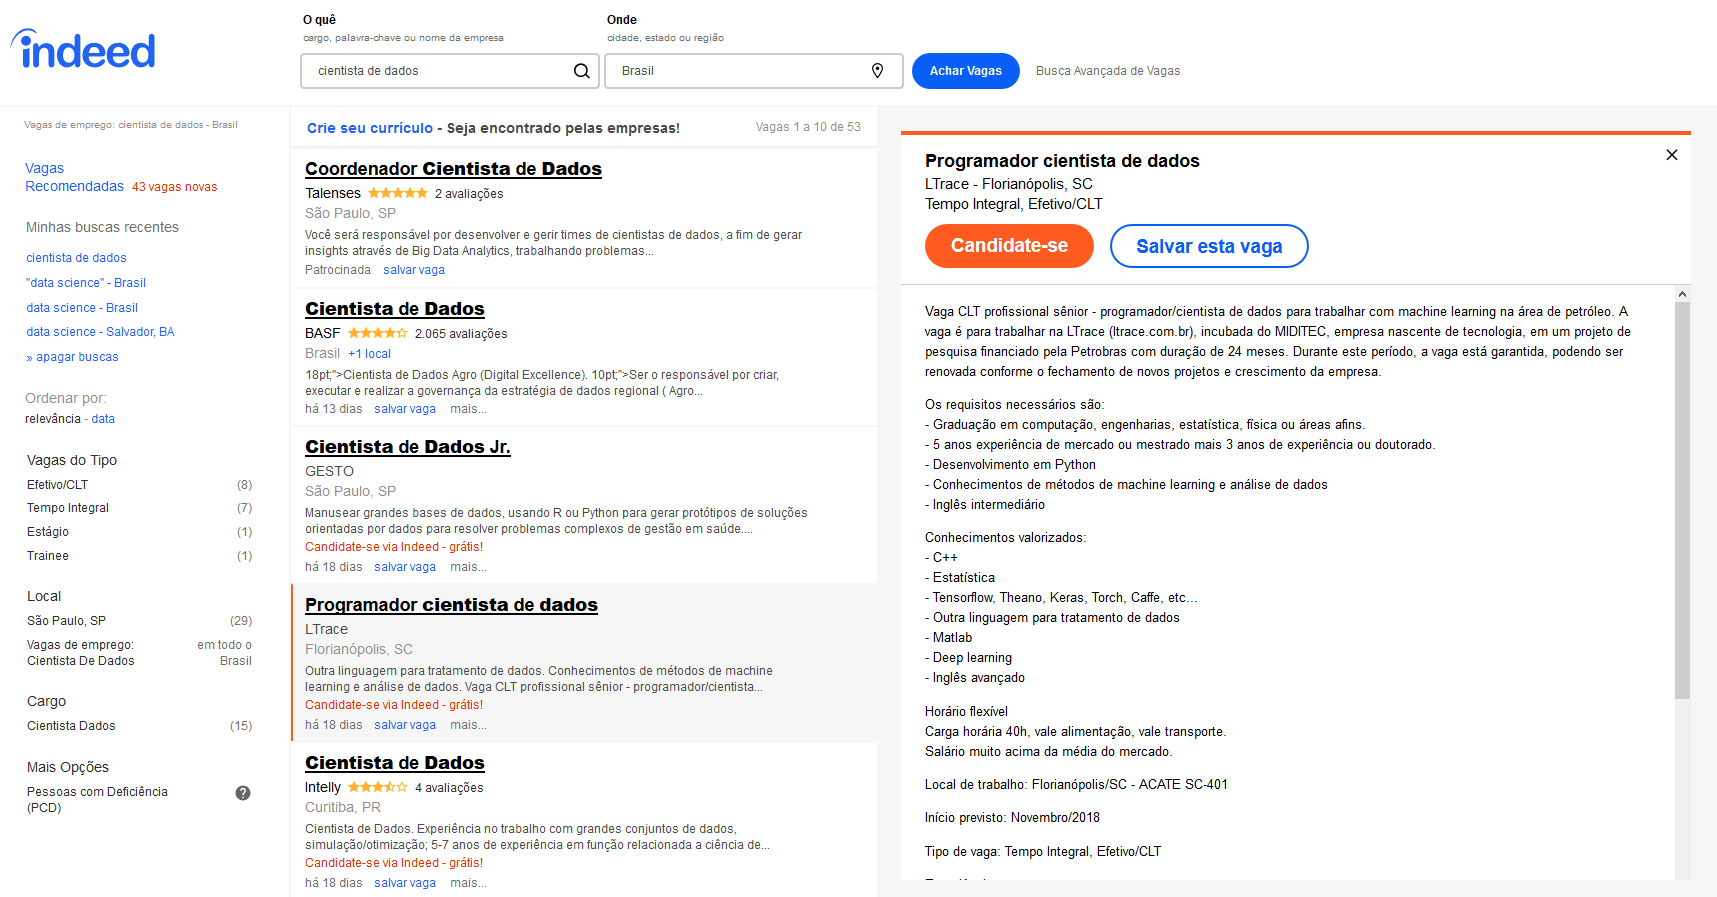Screen dimensions: 1717x897
Task: Select recent search 'cientista de dados'
Action: (76, 258)
